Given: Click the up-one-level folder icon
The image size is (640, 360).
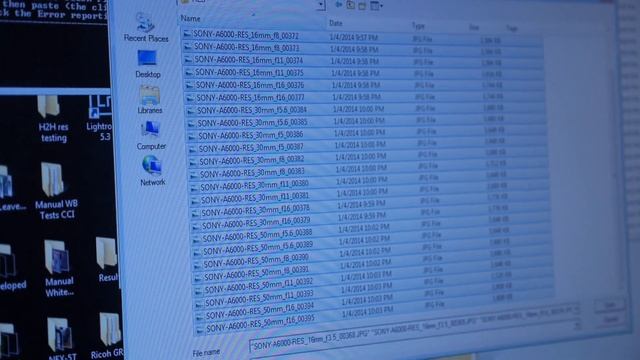Looking at the screenshot, I should (x=351, y=5).
